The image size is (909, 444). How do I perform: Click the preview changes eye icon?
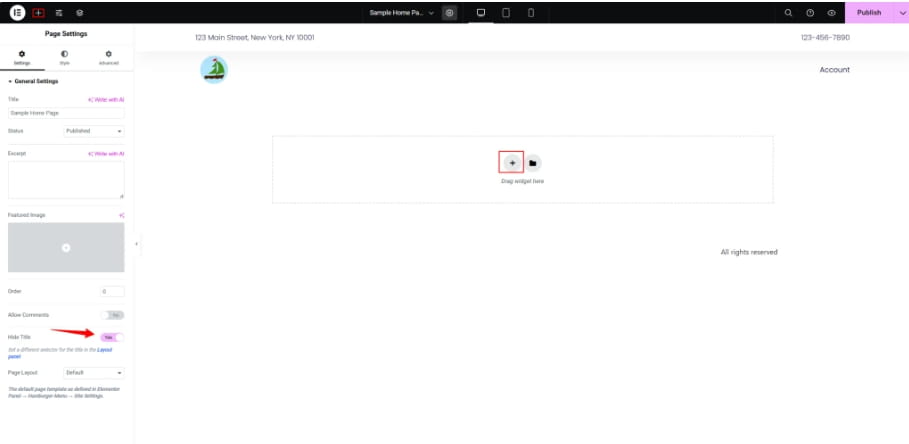coord(831,13)
